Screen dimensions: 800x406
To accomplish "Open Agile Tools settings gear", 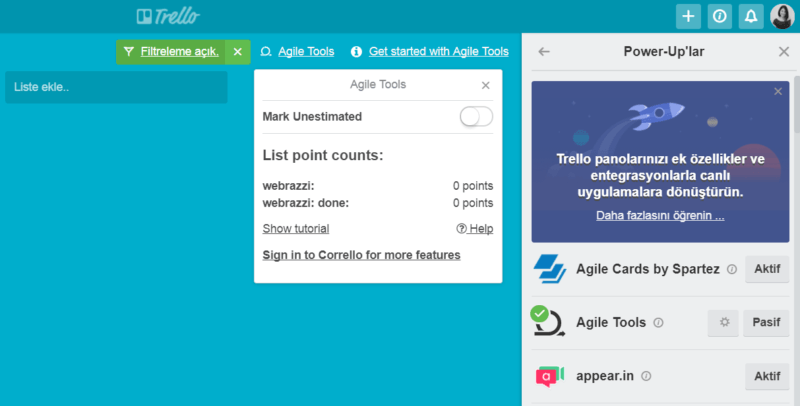I will (723, 323).
